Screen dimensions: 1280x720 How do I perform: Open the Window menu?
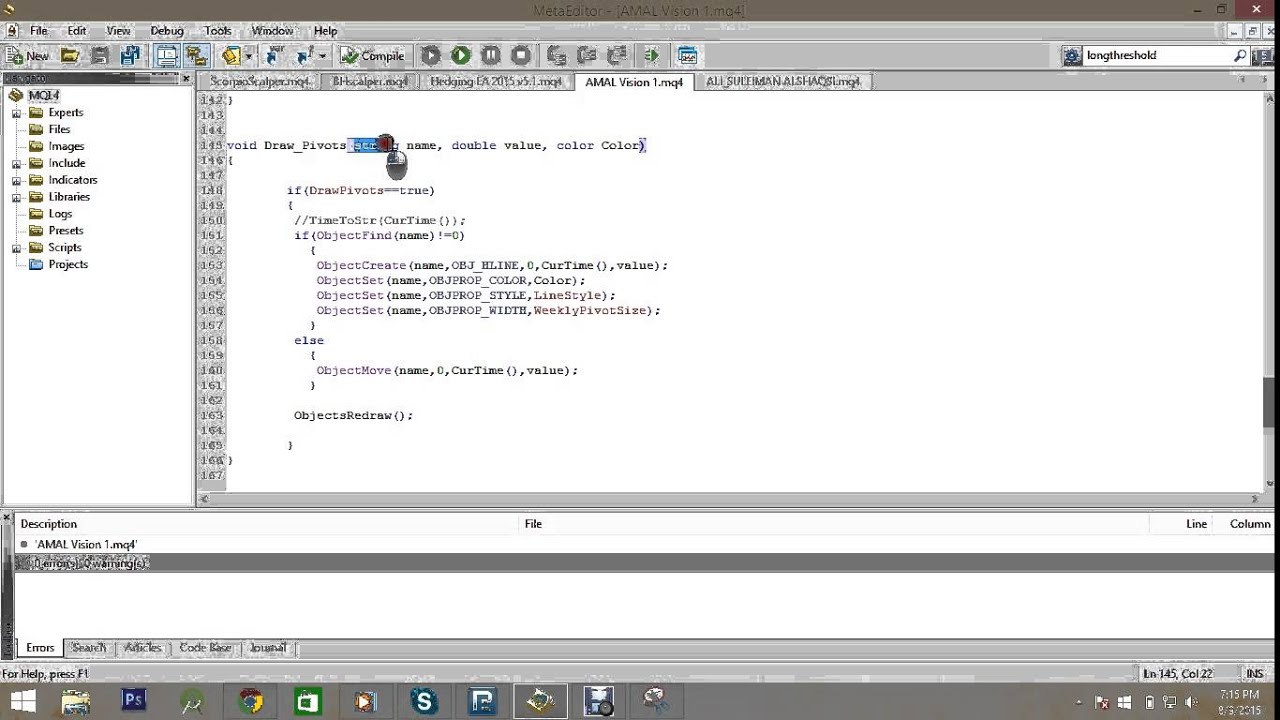tap(272, 31)
